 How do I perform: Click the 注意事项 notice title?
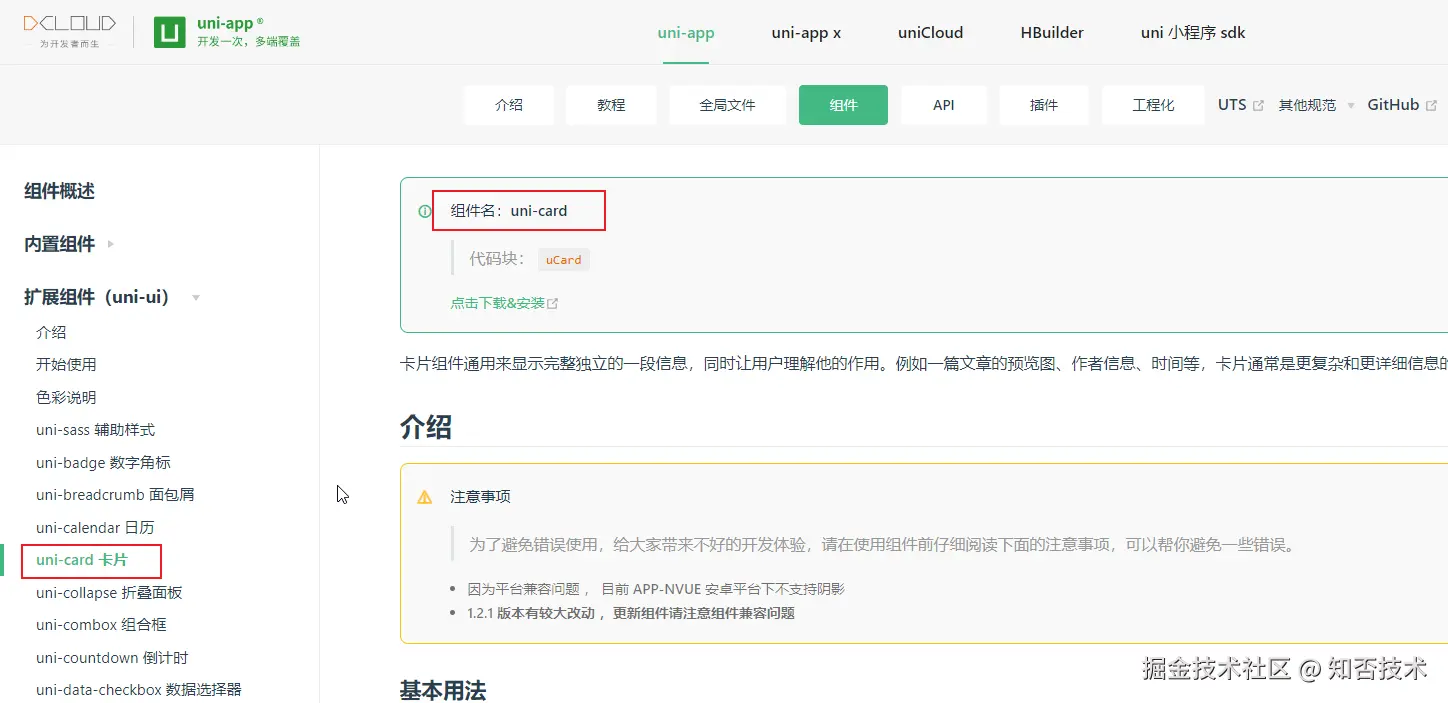[x=480, y=497]
